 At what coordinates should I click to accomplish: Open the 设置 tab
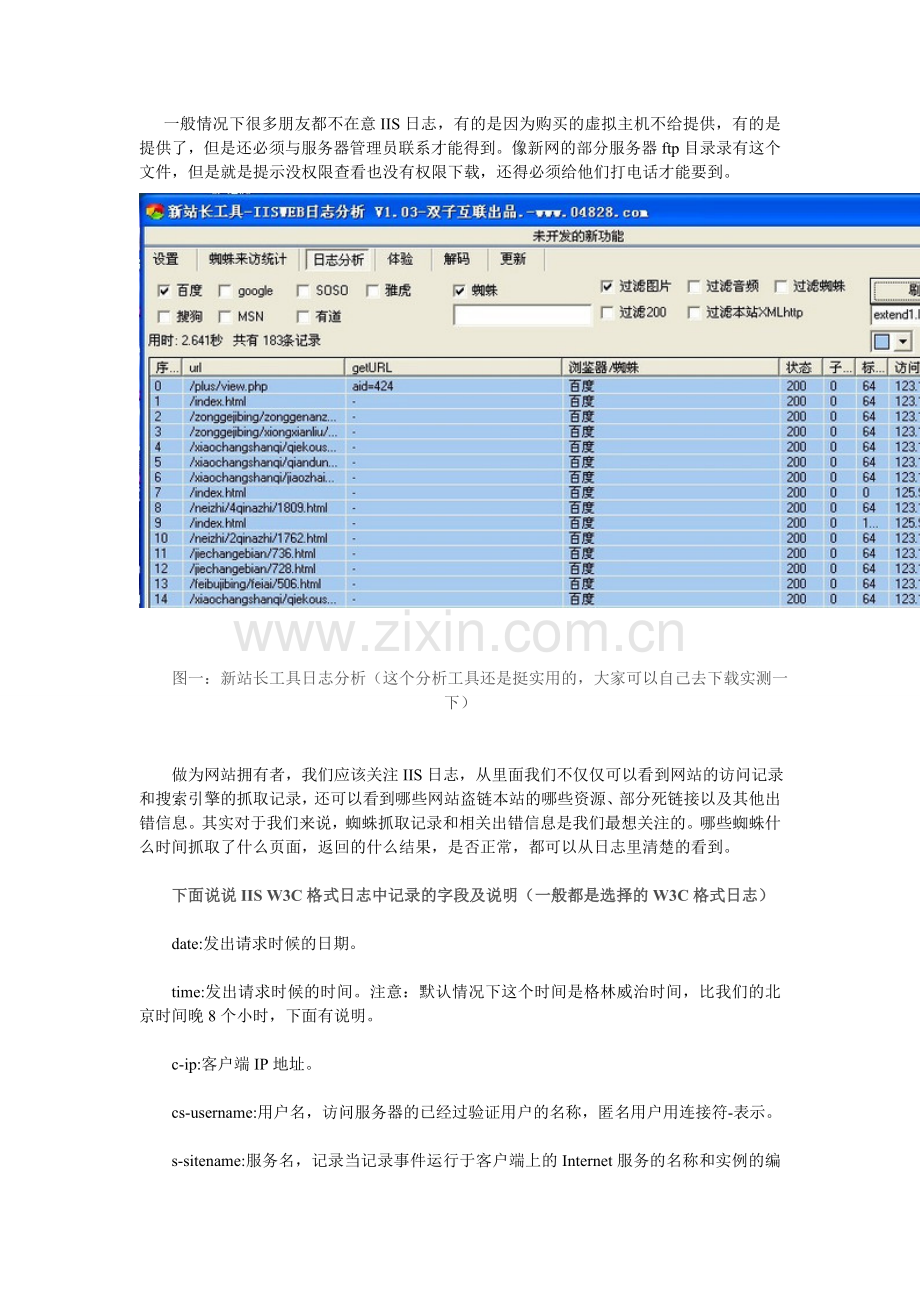pyautogui.click(x=166, y=260)
